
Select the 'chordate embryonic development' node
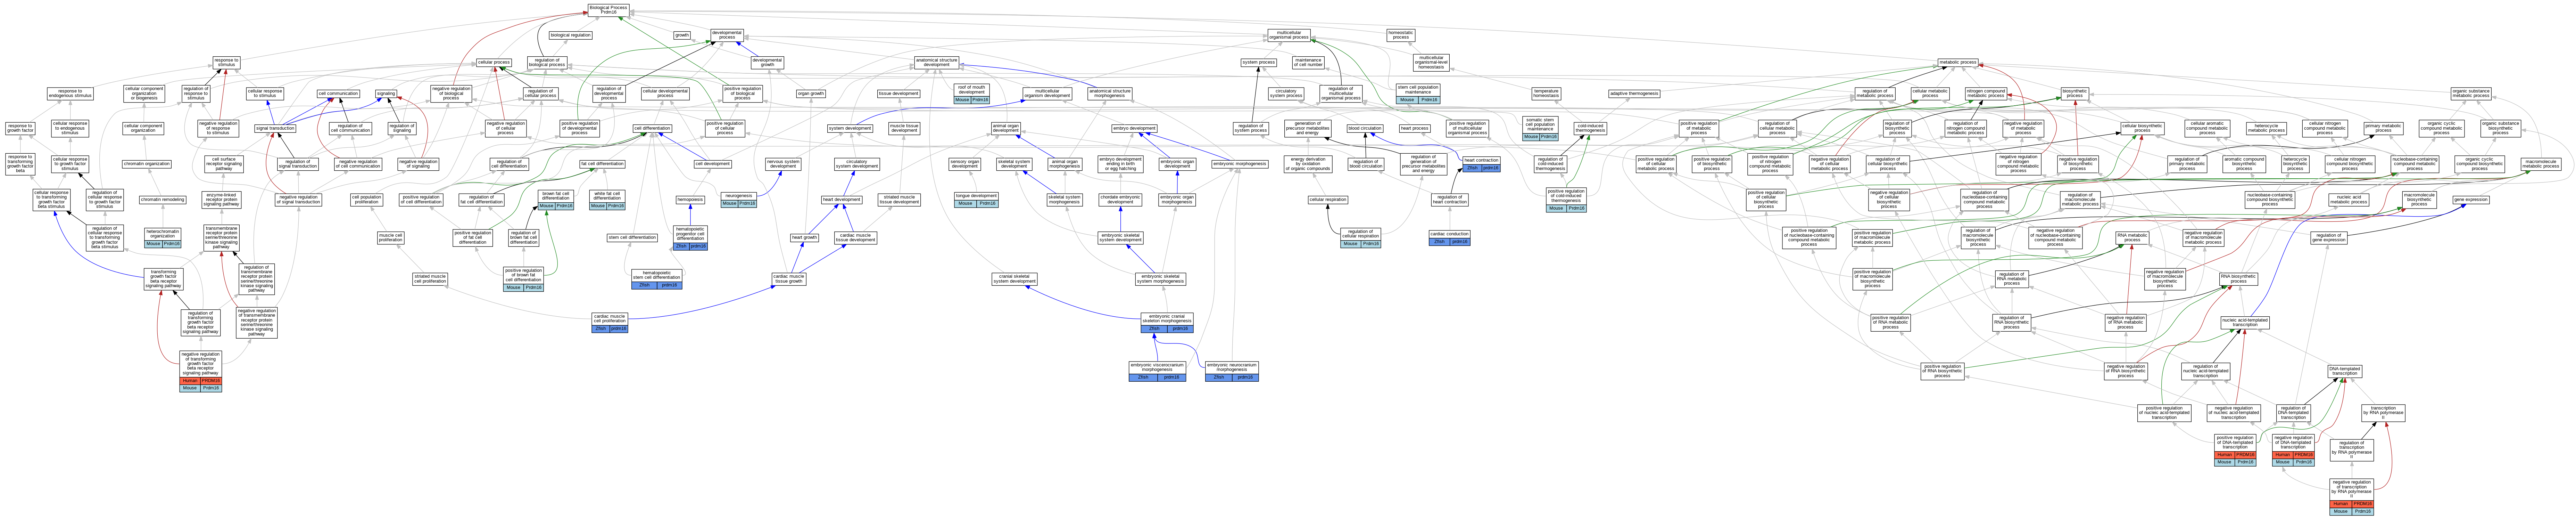click(x=1120, y=199)
